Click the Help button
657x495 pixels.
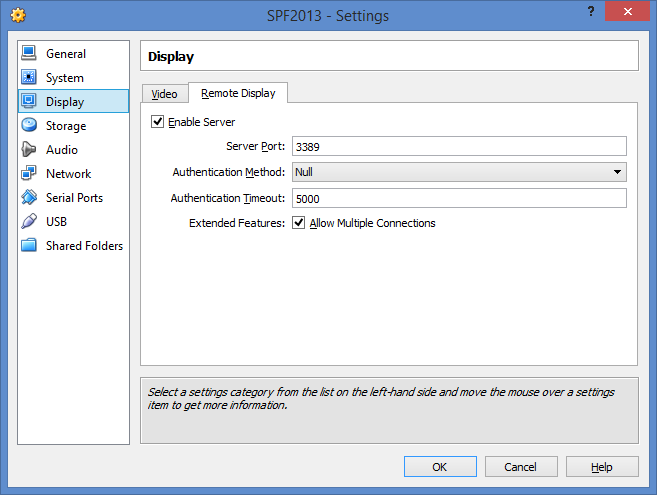tap(601, 467)
